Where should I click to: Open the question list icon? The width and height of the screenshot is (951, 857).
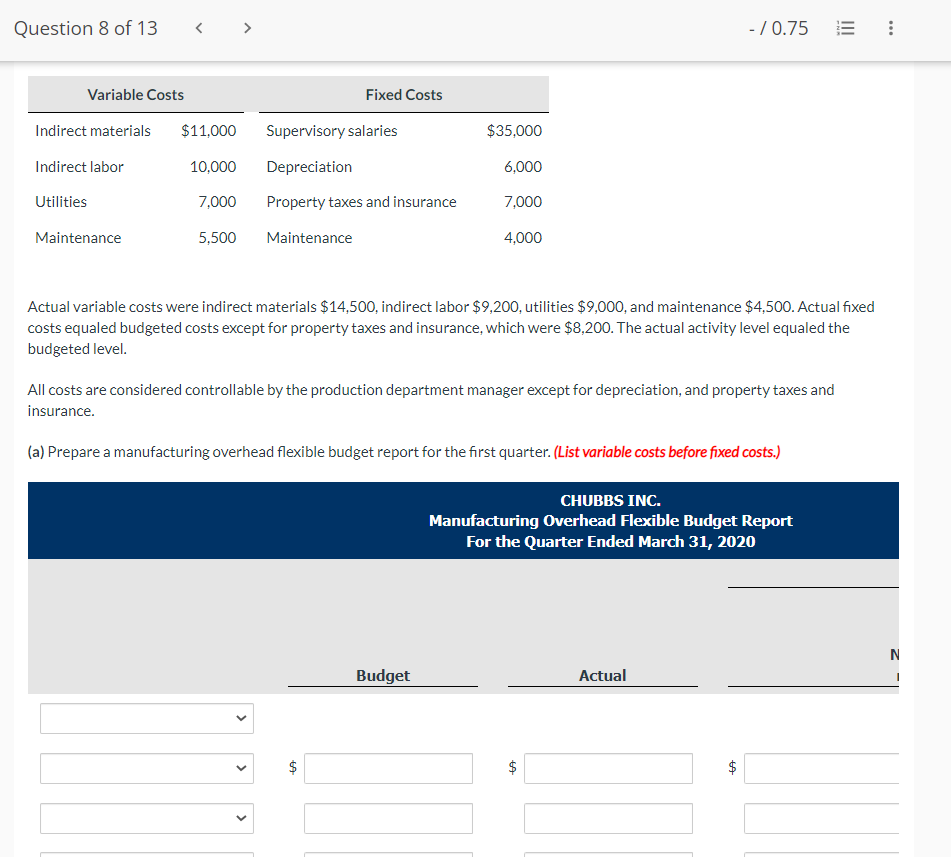coord(845,28)
